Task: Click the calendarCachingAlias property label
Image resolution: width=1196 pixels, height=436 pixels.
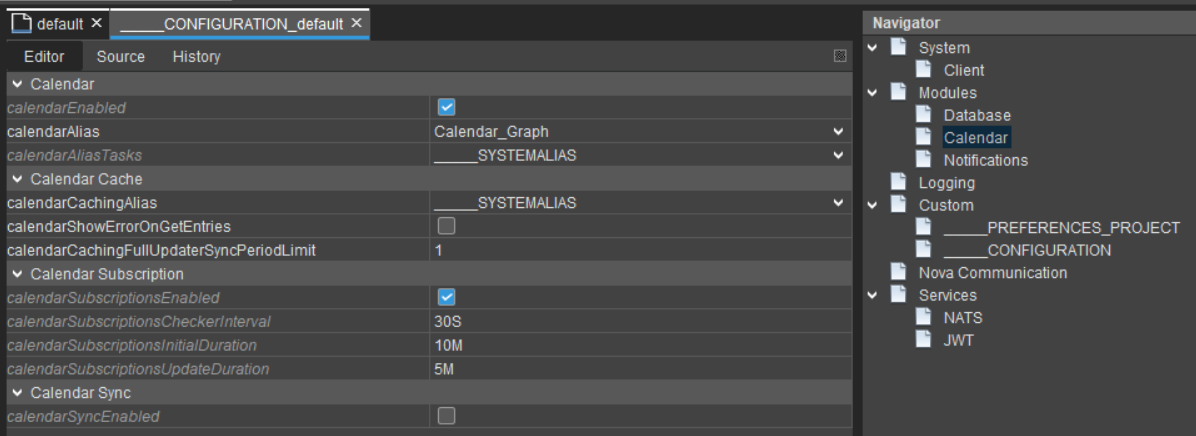Action: 82,203
